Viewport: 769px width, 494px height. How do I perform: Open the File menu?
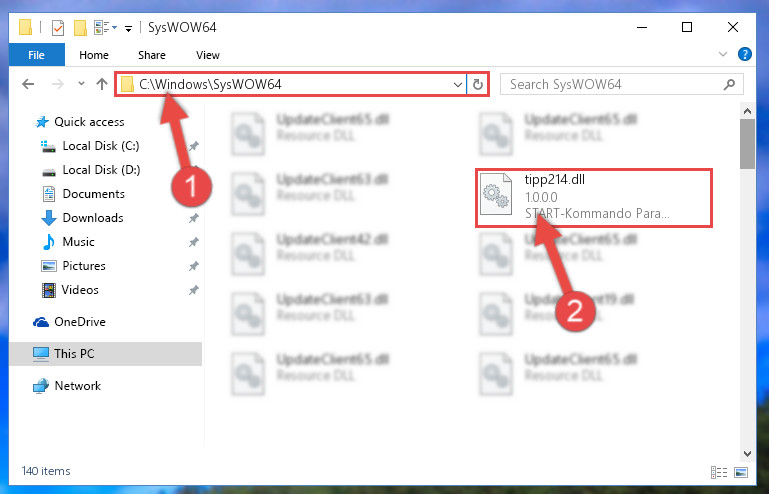tap(36, 54)
